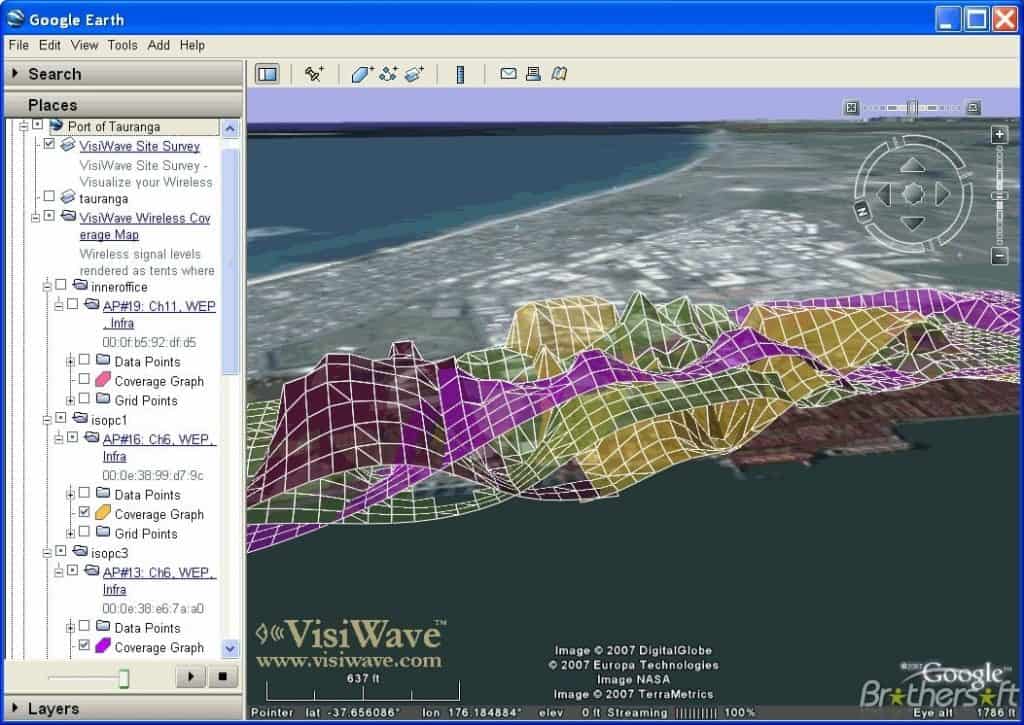Uncheck the VisiWave Site Survey checkbox
1024x725 pixels.
pos(49,143)
